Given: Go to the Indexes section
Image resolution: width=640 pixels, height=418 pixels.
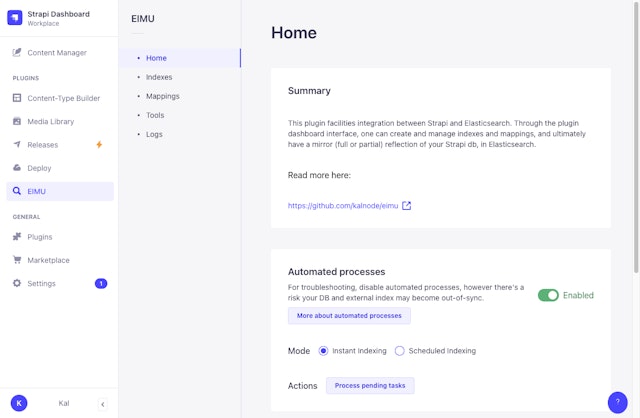Looking at the screenshot, I should point(158,77).
